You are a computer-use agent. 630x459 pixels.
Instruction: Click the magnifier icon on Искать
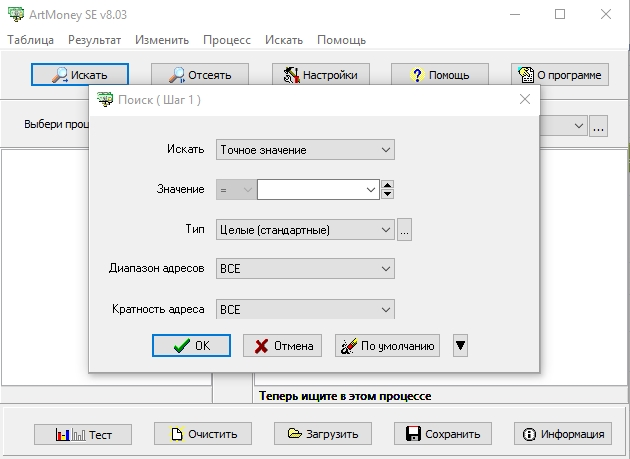59,75
